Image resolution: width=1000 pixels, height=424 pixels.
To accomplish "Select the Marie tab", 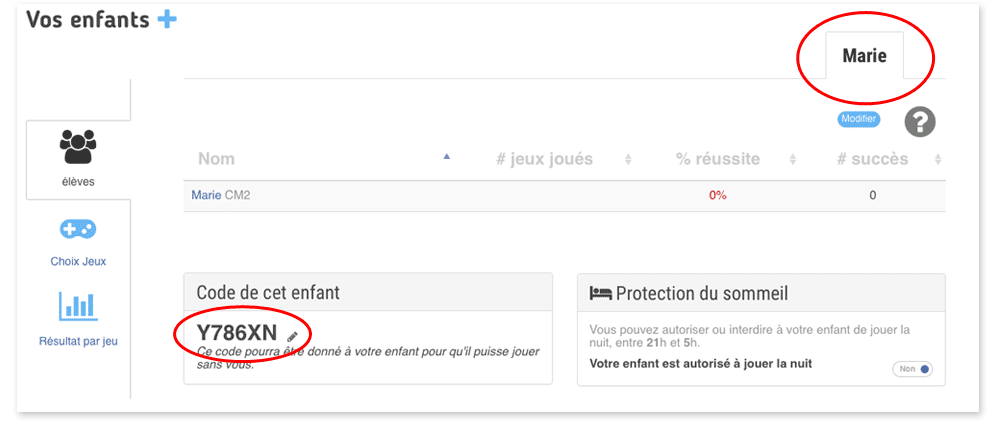I will click(864, 55).
